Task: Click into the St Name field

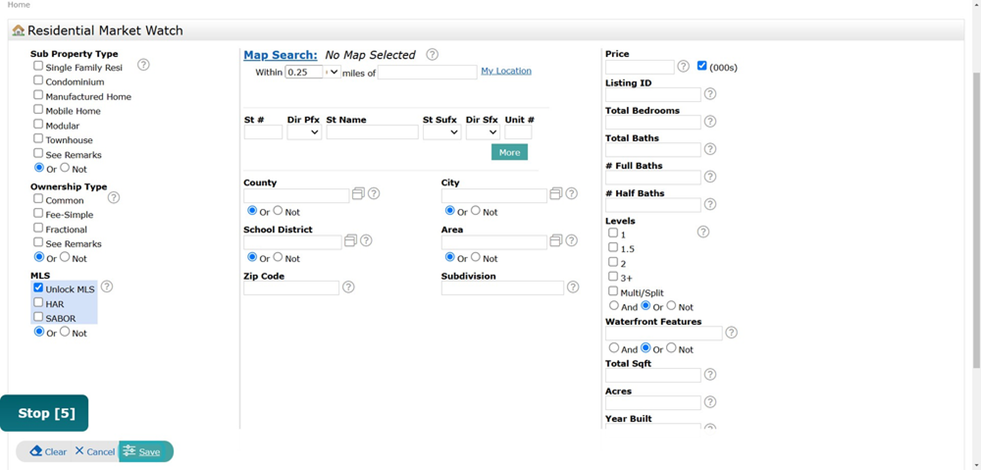Action: 372,132
